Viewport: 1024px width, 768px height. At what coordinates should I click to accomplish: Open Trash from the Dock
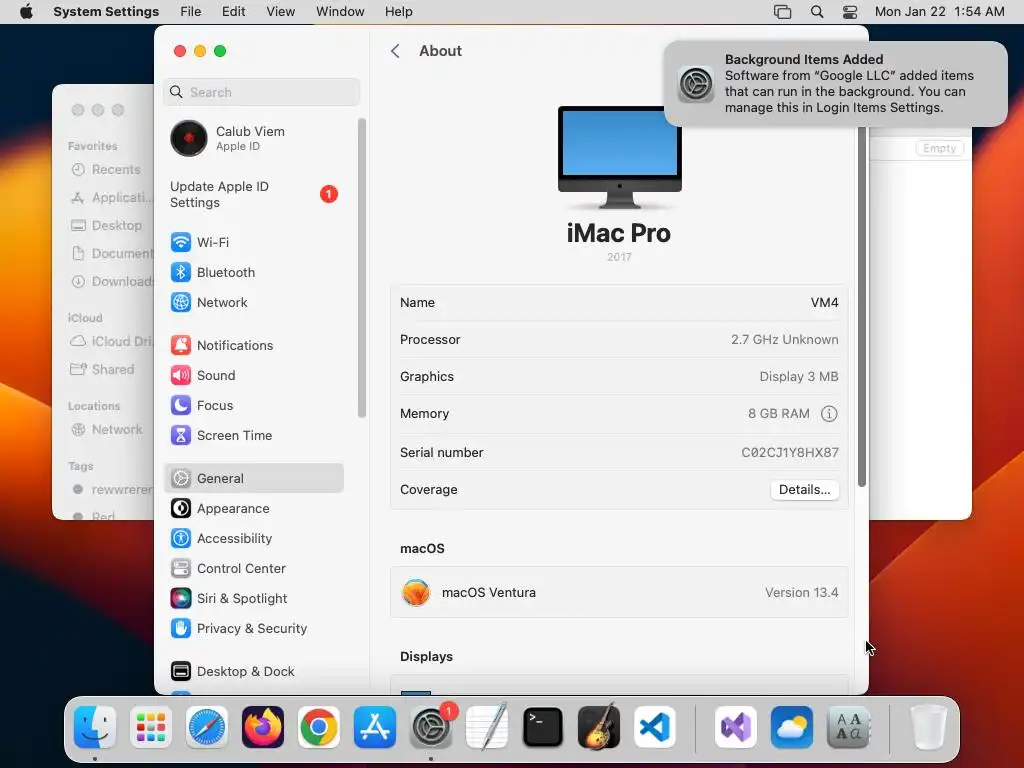click(x=928, y=727)
